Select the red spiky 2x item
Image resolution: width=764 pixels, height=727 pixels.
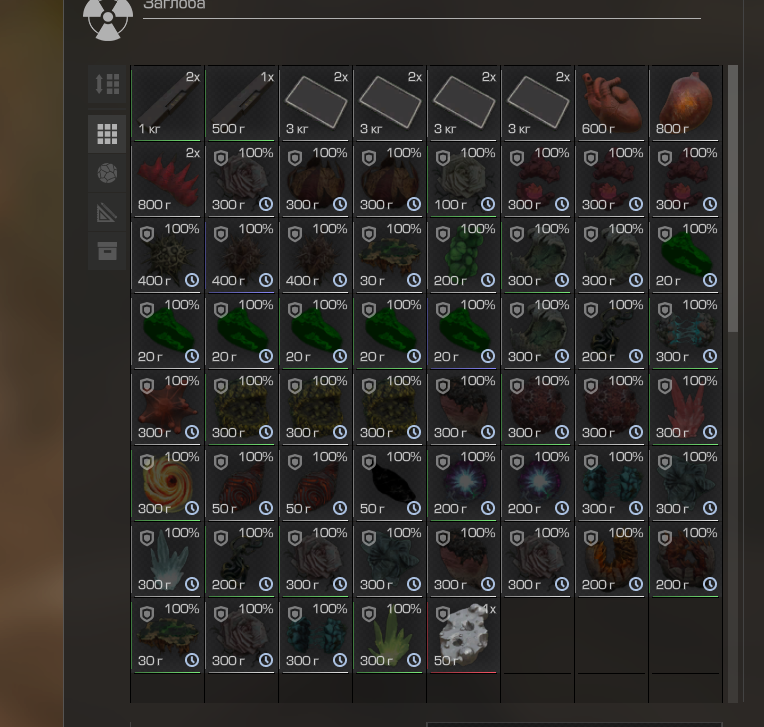(167, 180)
